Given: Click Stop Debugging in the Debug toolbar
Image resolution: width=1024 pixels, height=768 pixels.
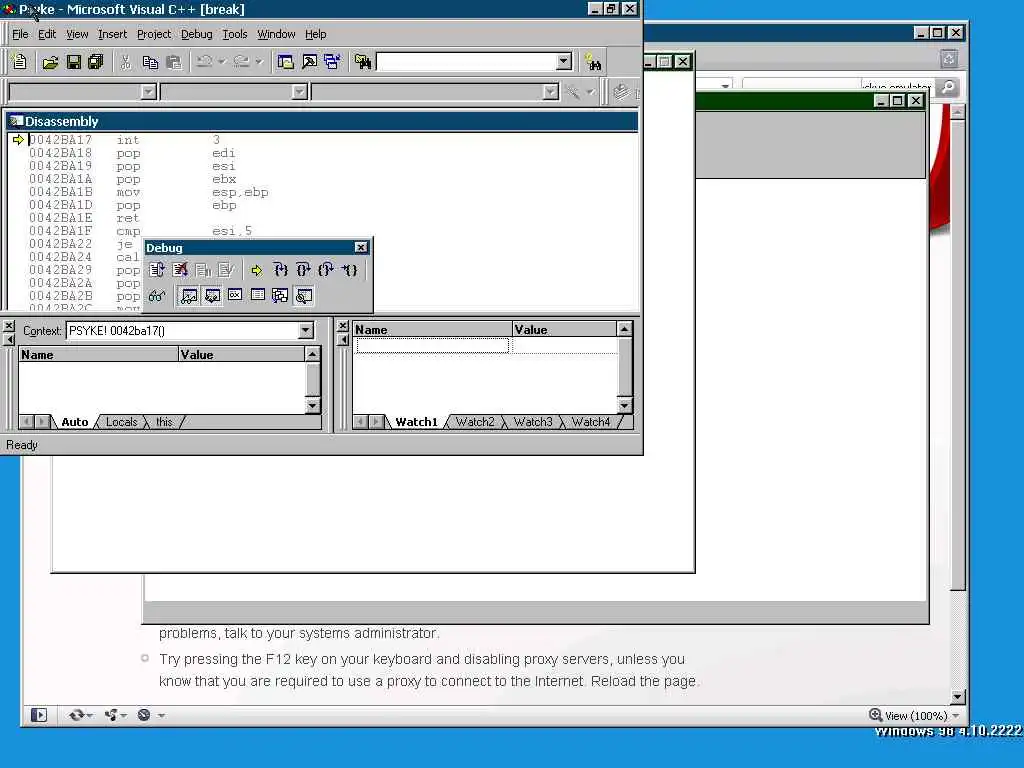Looking at the screenshot, I should 180,270.
